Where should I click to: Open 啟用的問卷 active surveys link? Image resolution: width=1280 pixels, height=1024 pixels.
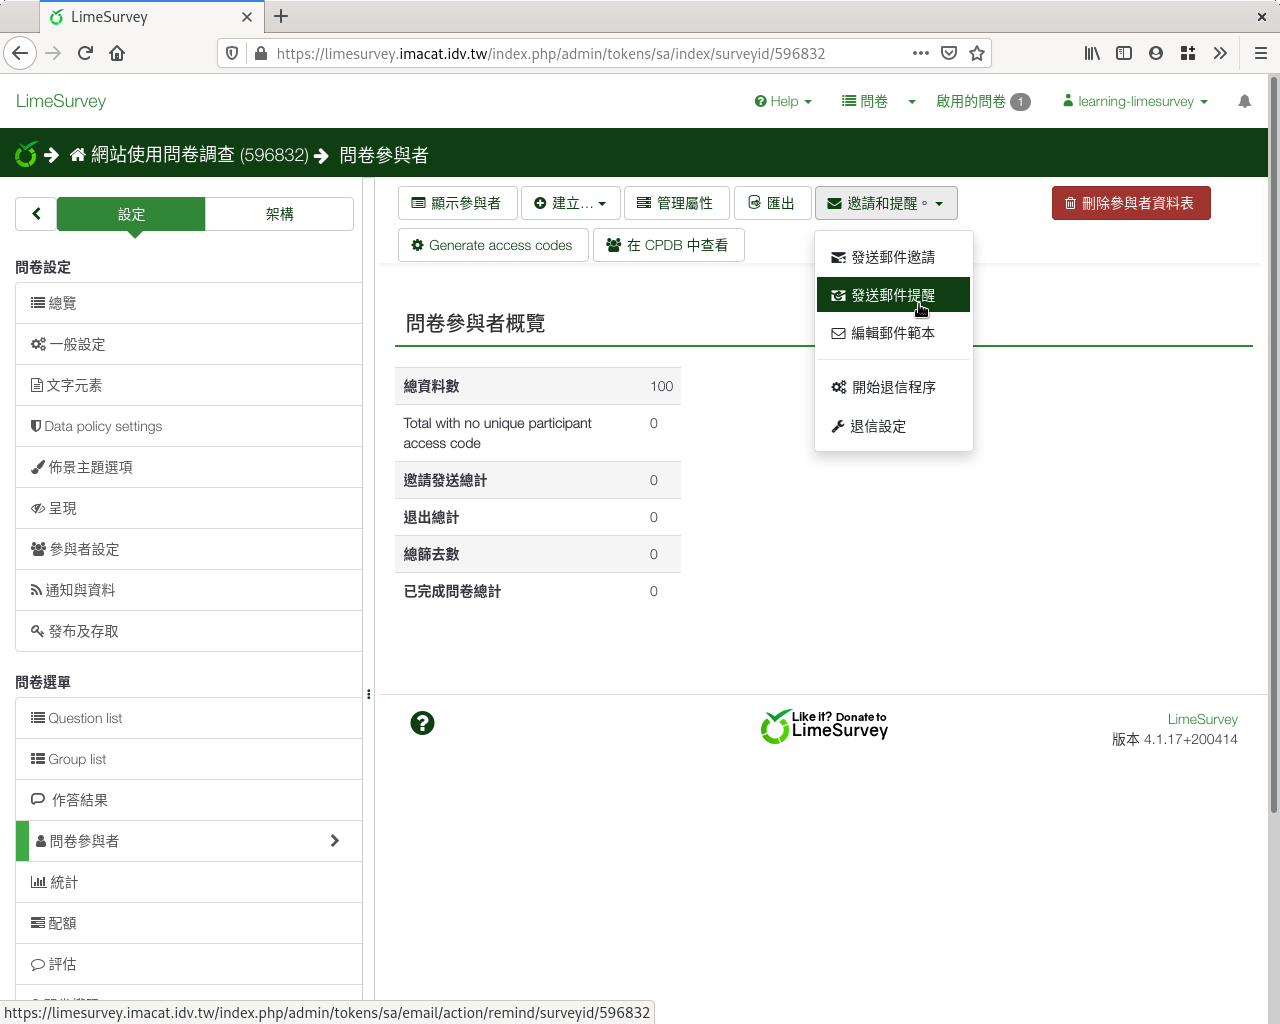click(983, 101)
